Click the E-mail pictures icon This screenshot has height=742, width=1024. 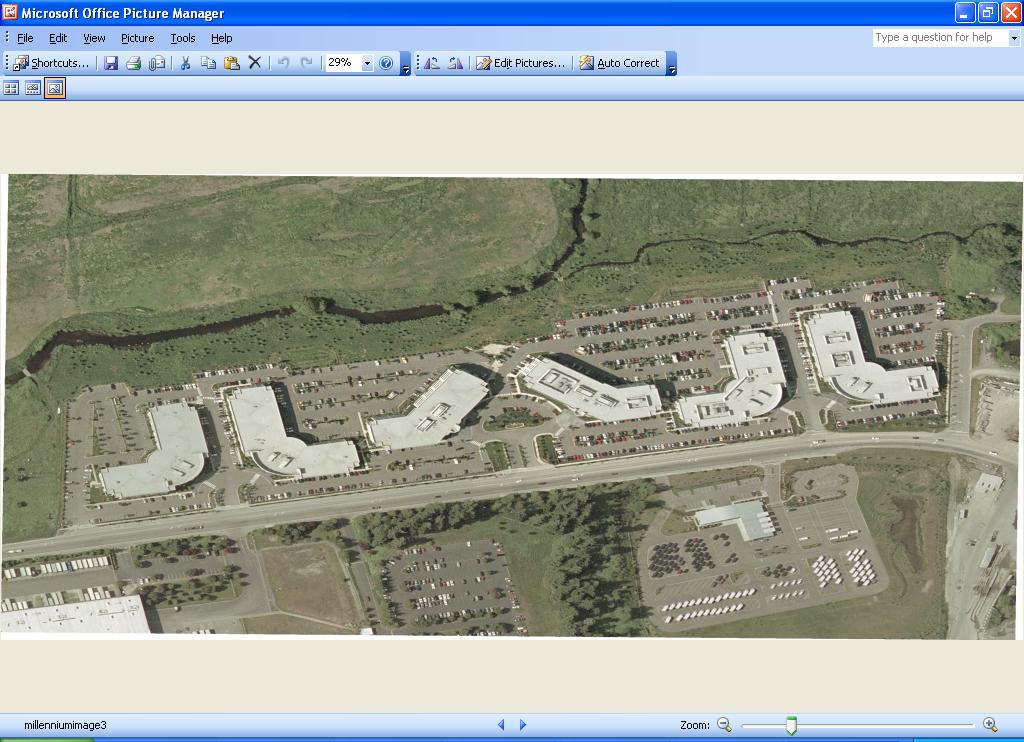[157, 63]
